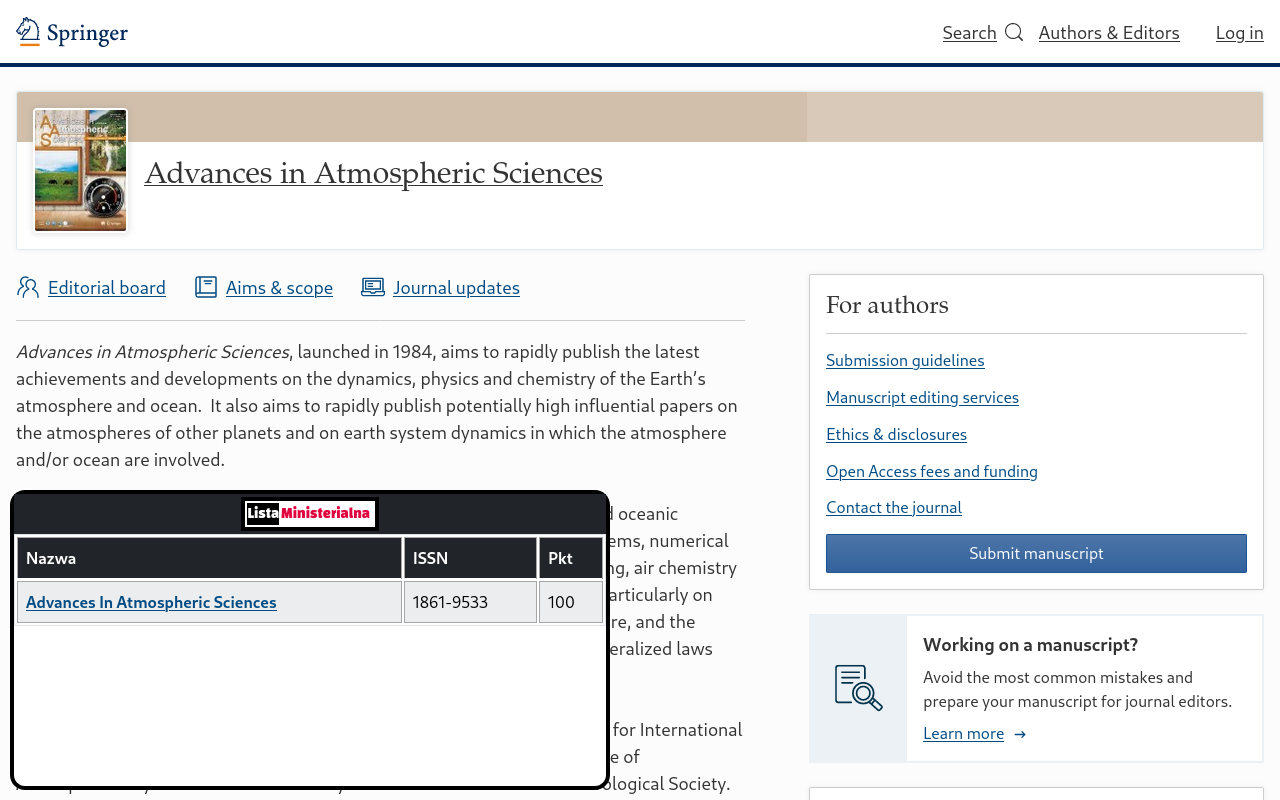Open Submission guidelines link
1280x800 pixels.
tap(905, 361)
